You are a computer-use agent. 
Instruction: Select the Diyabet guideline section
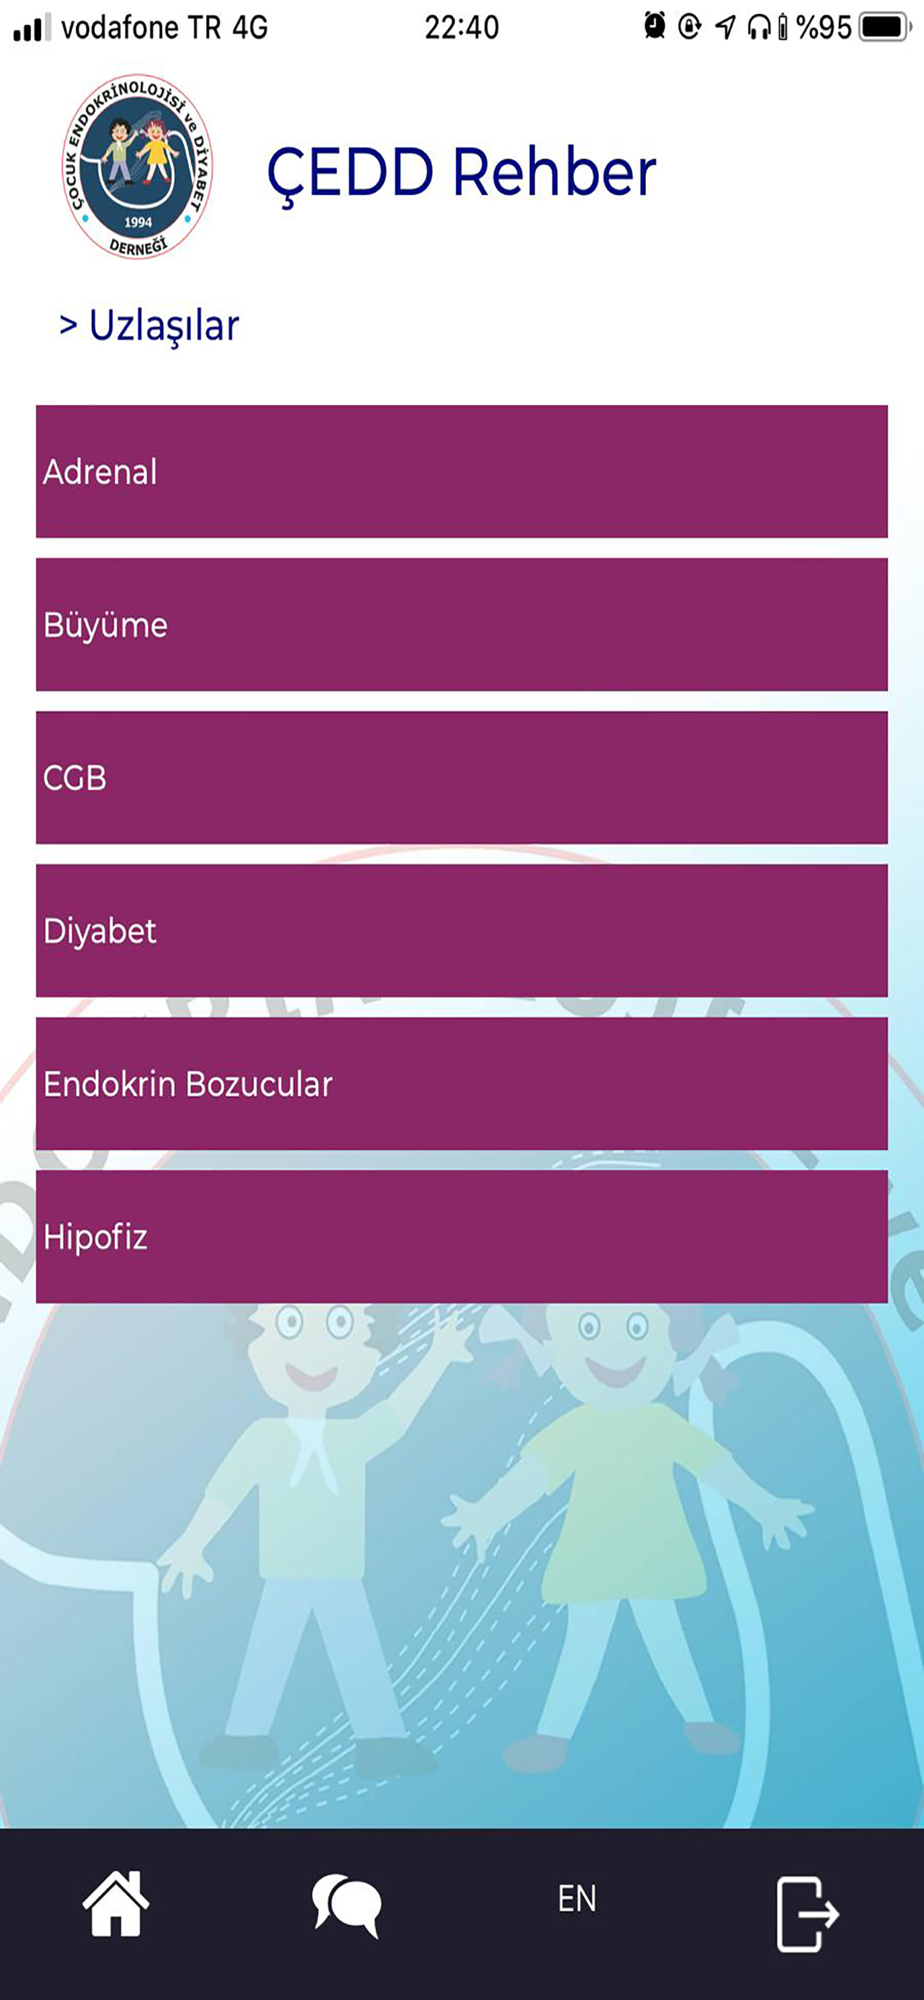tap(462, 930)
